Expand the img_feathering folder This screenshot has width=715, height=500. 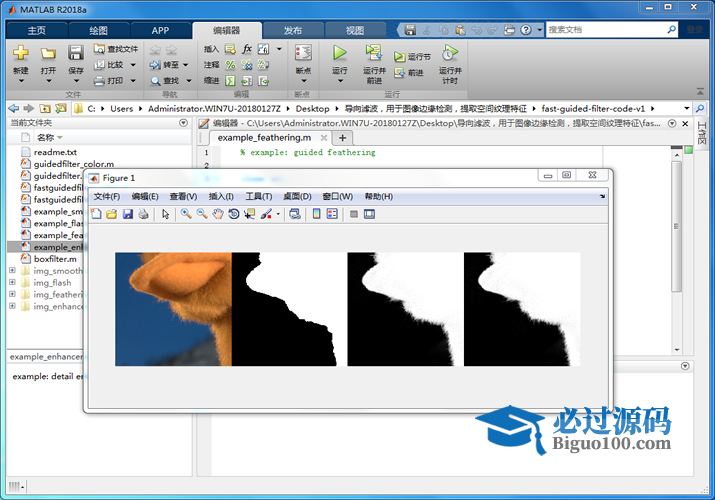(x=12, y=294)
